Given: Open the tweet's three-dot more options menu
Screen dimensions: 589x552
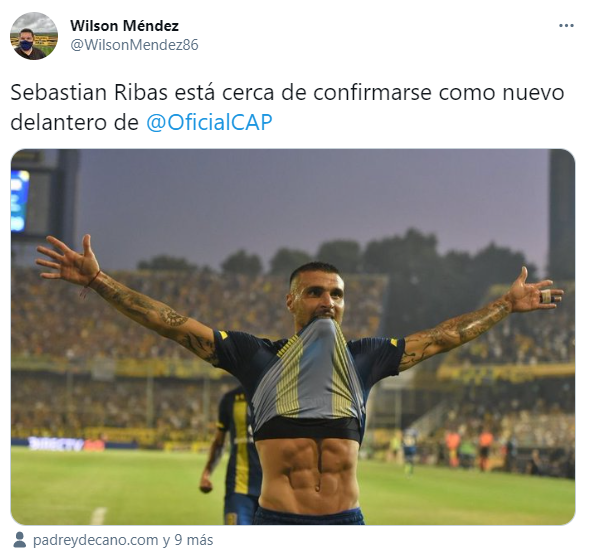Looking at the screenshot, I should (x=566, y=26).
